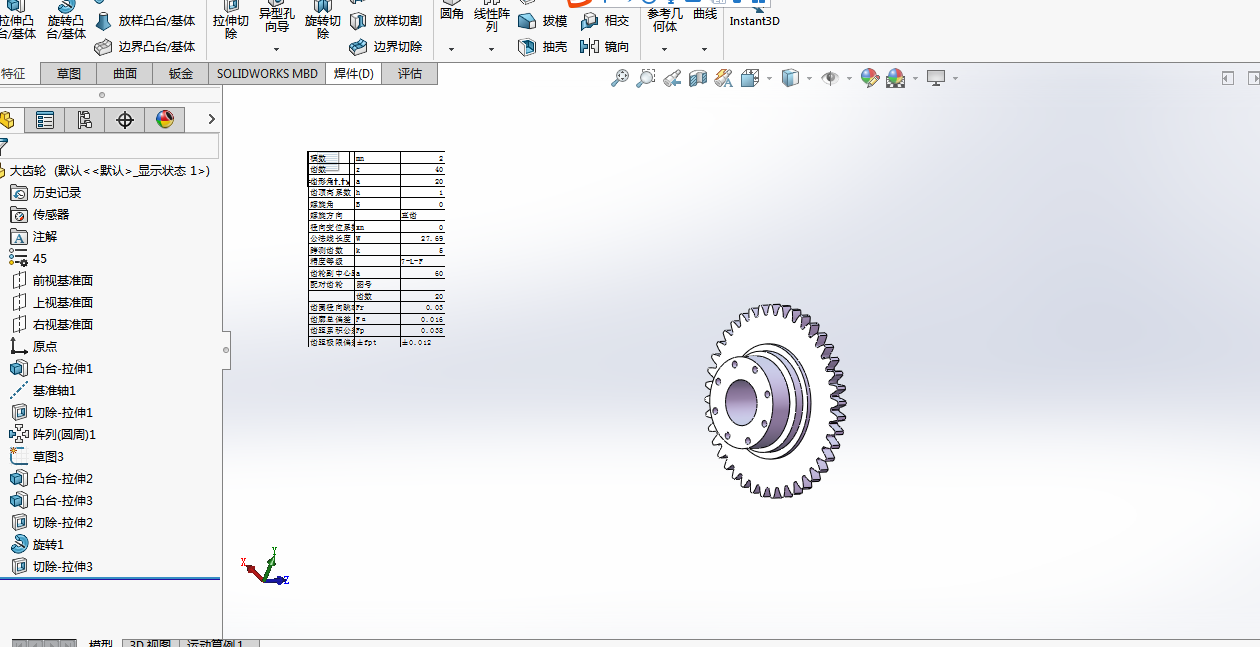Click the Section View icon
This screenshot has height=647, width=1260.
698,78
